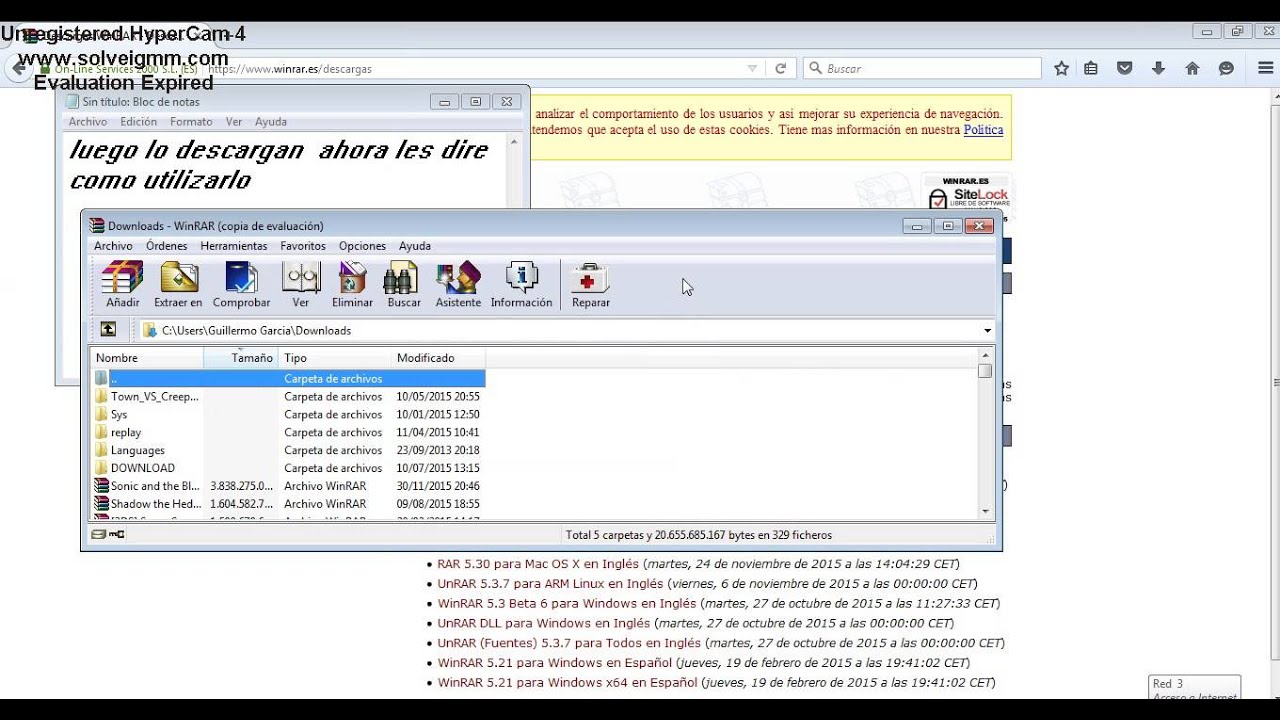Open WinRAR 5.21 para Windows en Español link
The image size is (1280, 720).
[555, 663]
